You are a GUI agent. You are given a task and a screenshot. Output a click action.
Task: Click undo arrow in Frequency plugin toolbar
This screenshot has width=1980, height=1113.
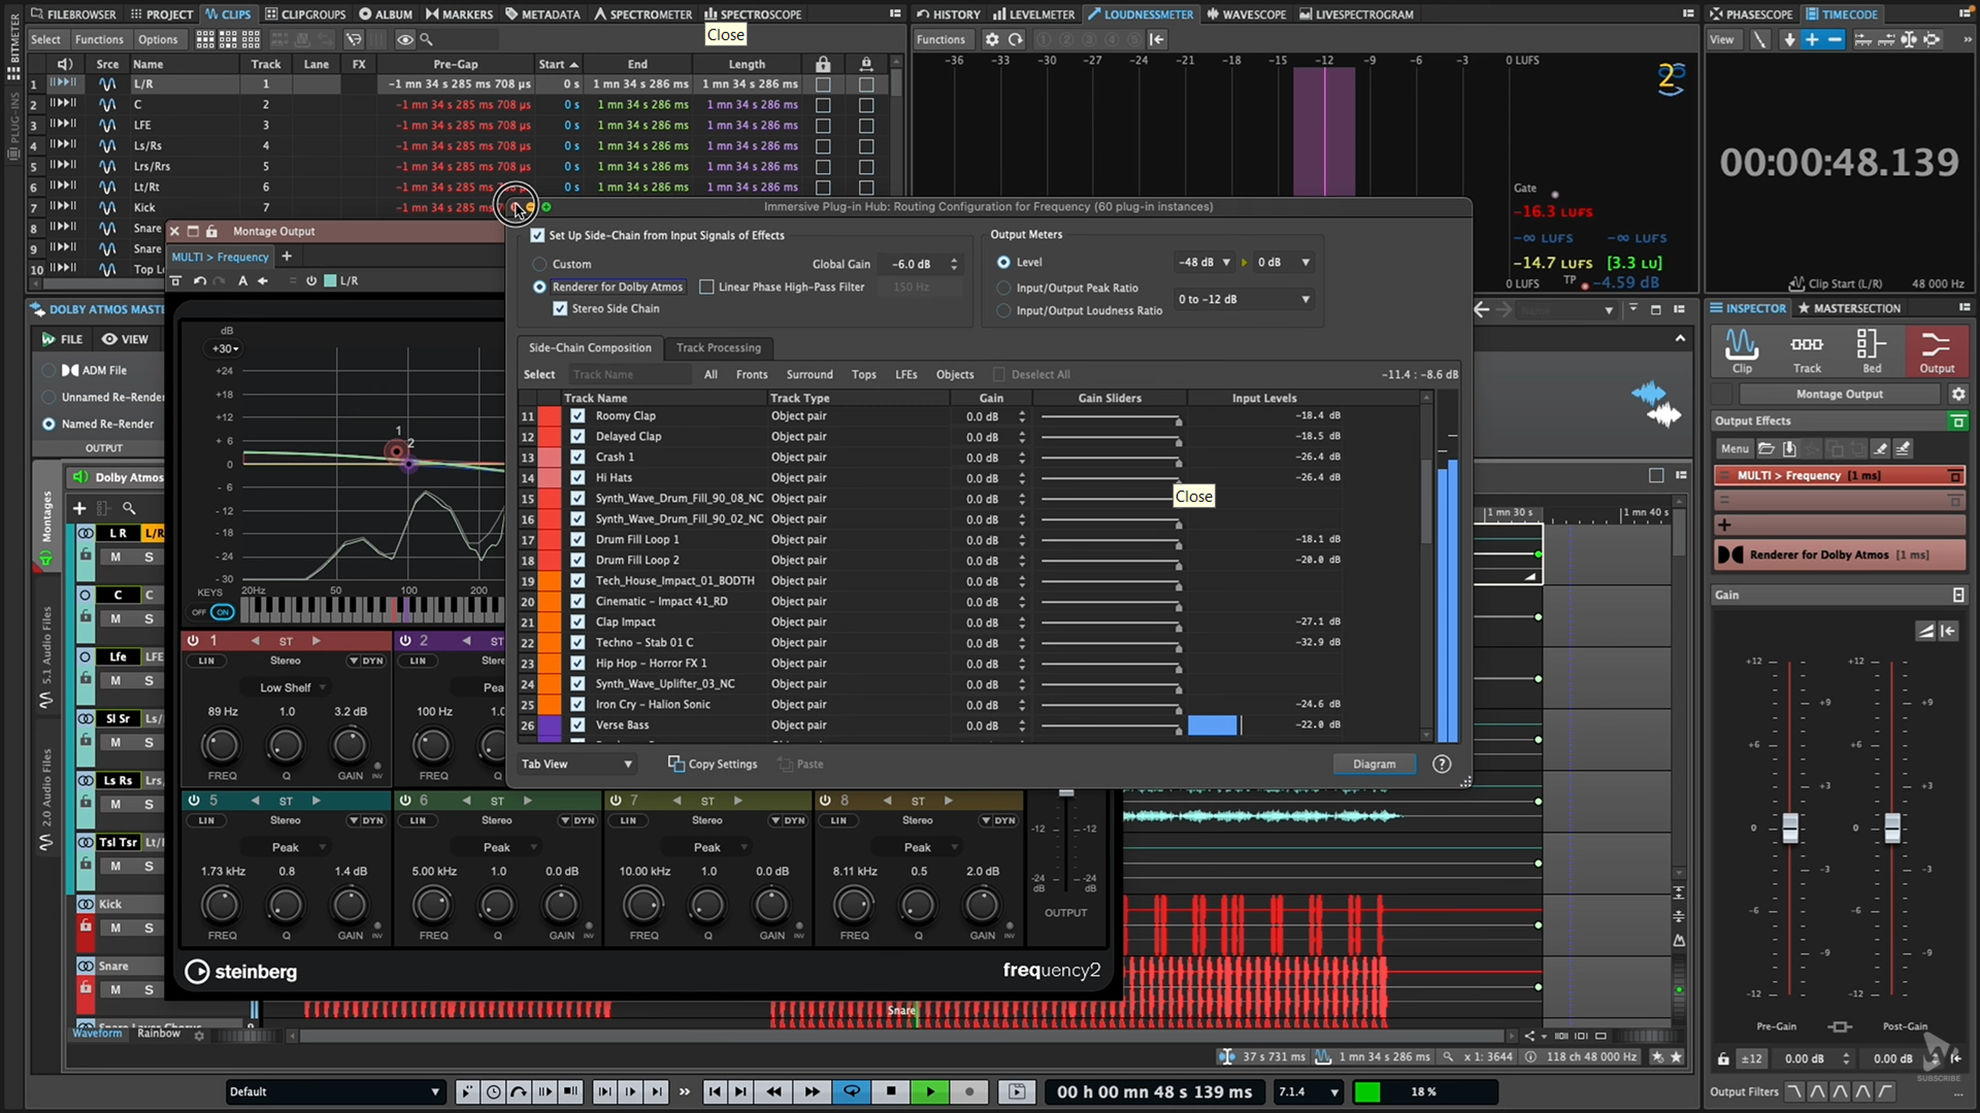click(x=200, y=281)
